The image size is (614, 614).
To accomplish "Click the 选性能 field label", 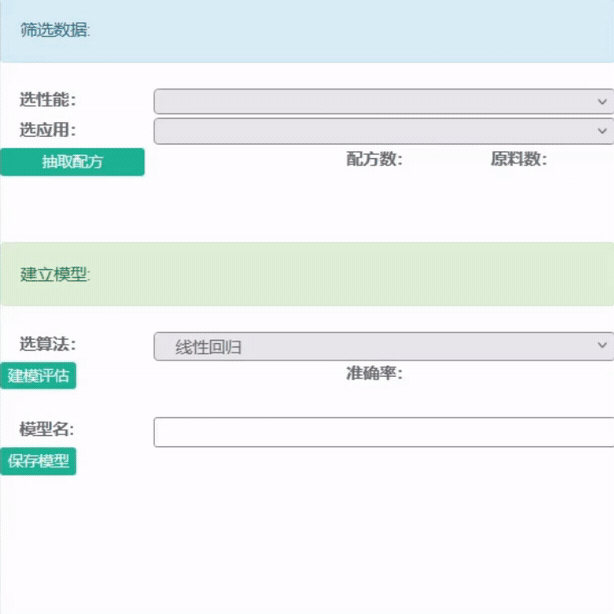I will [47, 100].
